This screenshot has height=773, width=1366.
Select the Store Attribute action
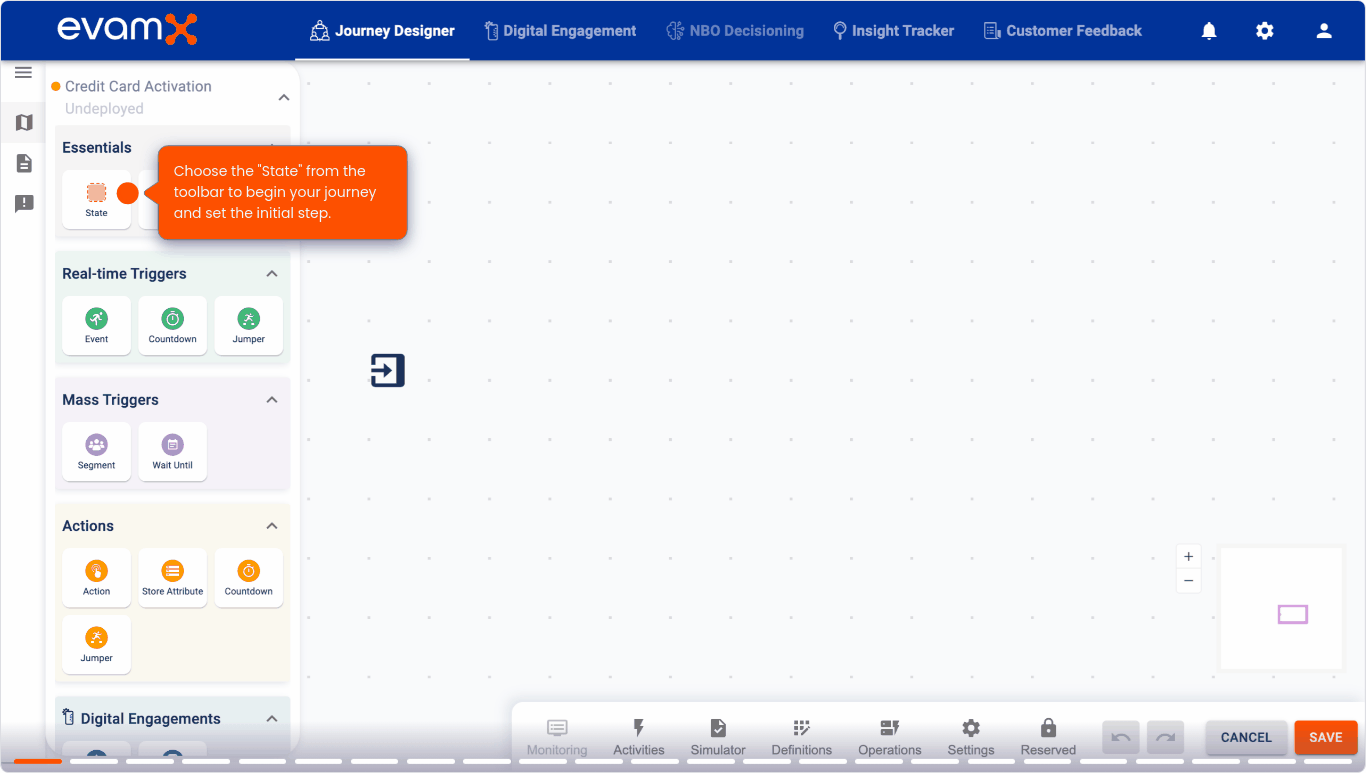172,578
